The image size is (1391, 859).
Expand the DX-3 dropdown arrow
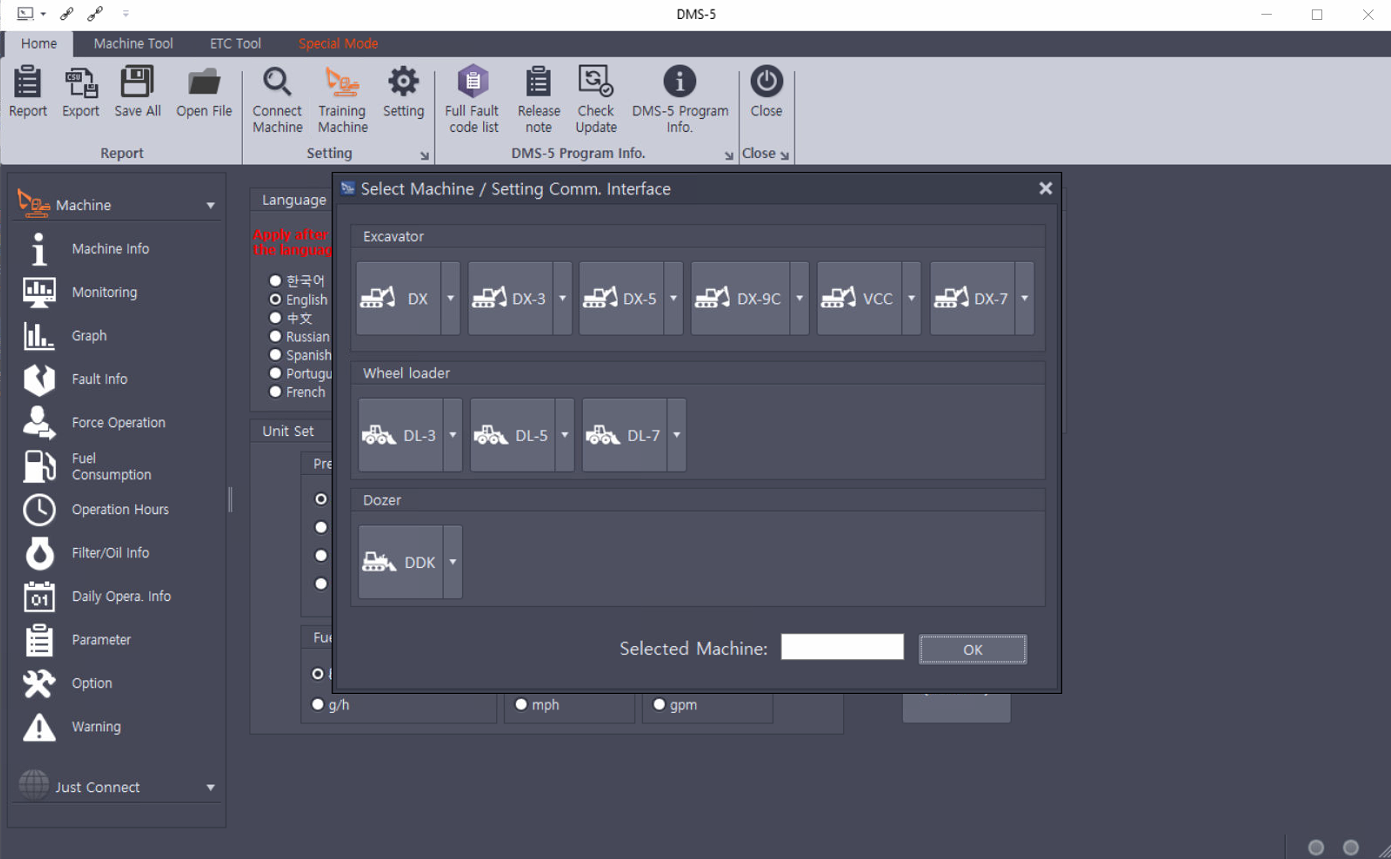pyautogui.click(x=562, y=298)
